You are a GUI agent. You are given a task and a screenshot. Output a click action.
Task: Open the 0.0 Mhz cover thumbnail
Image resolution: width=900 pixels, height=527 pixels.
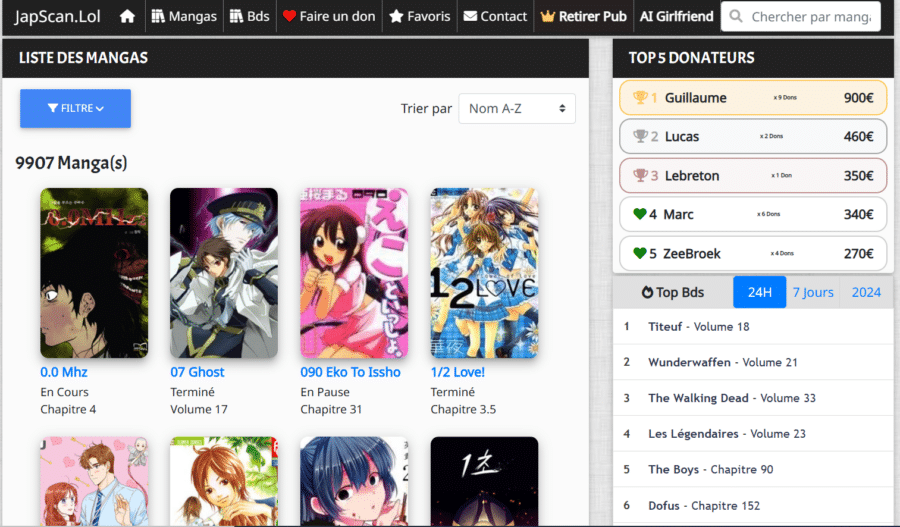click(94, 273)
